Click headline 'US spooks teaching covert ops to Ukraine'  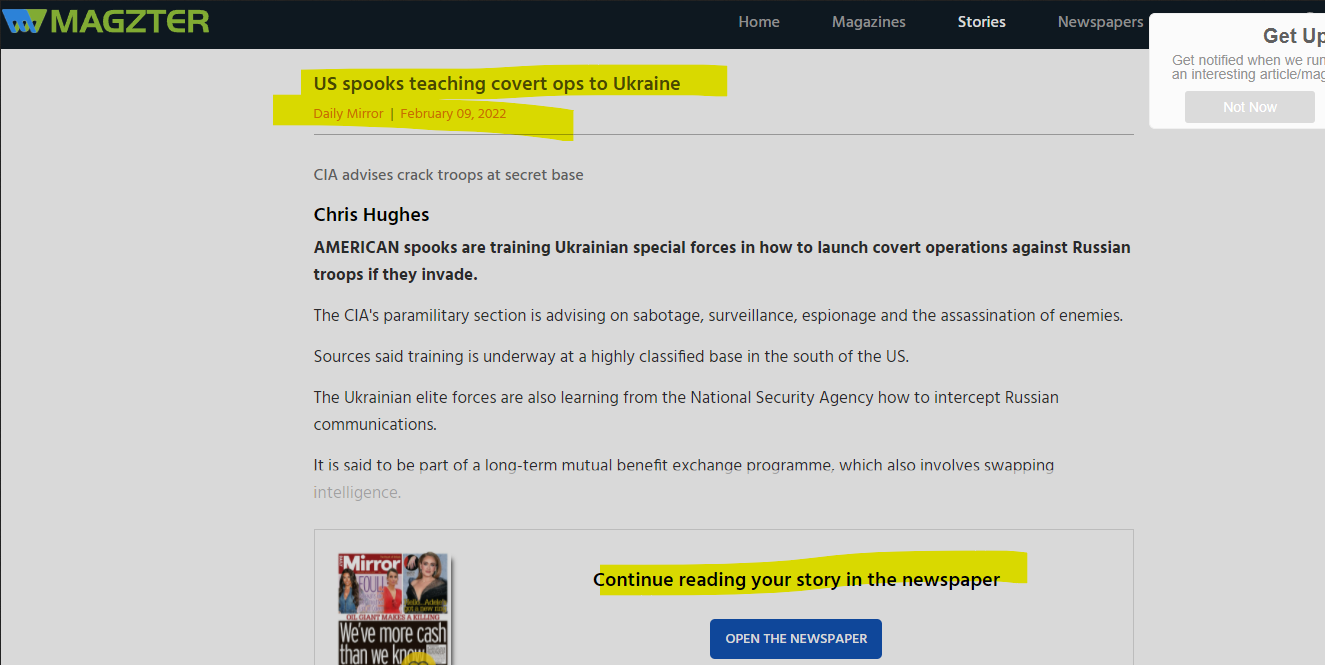tap(497, 84)
